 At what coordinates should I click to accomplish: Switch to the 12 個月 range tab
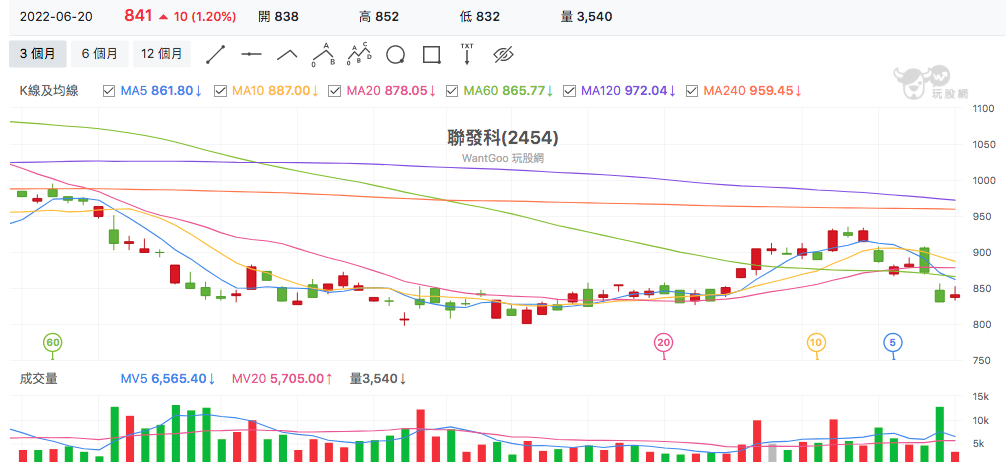tap(162, 54)
